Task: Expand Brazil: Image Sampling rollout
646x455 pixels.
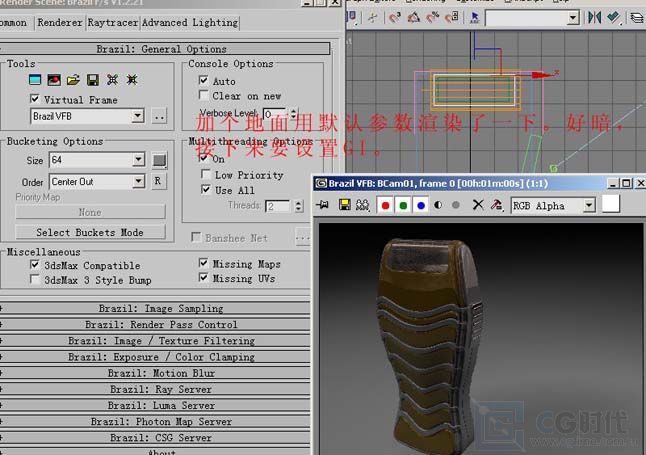Action: [155, 308]
